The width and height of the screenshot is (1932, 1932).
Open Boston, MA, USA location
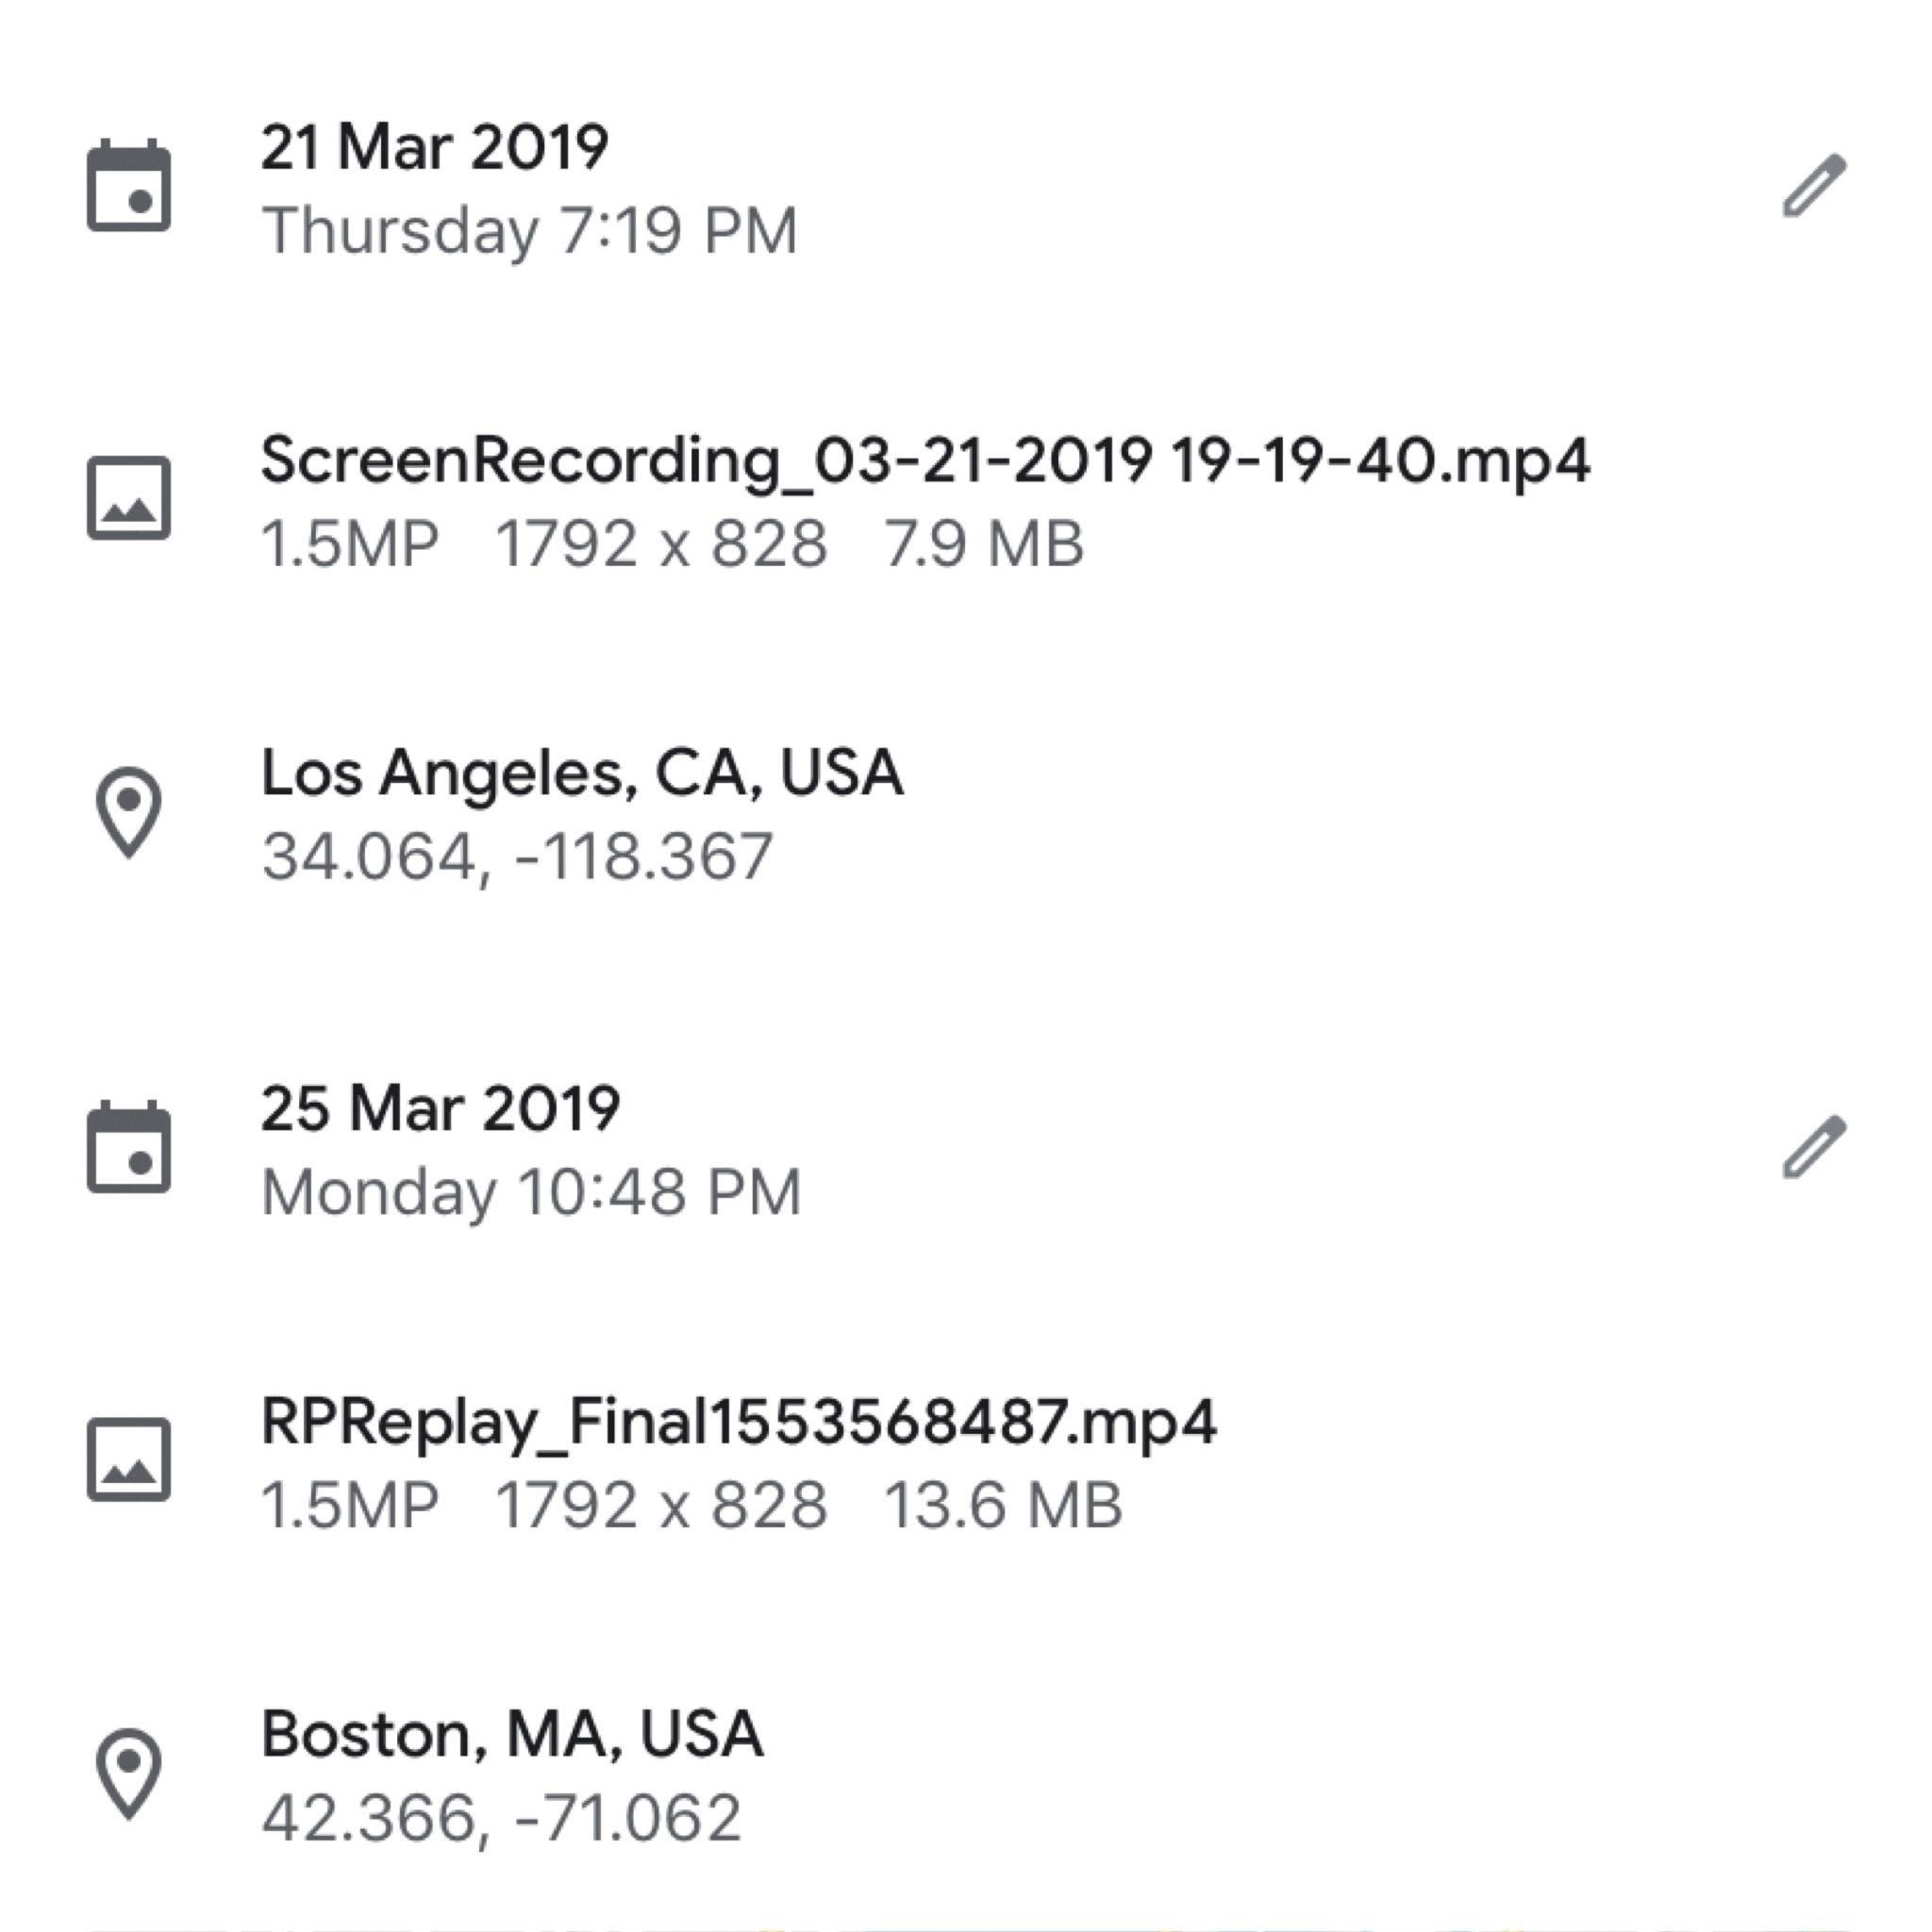click(512, 1734)
